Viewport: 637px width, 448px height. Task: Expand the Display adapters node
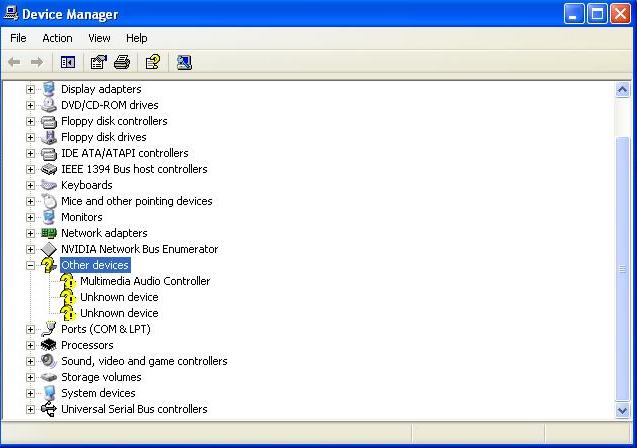coord(30,89)
